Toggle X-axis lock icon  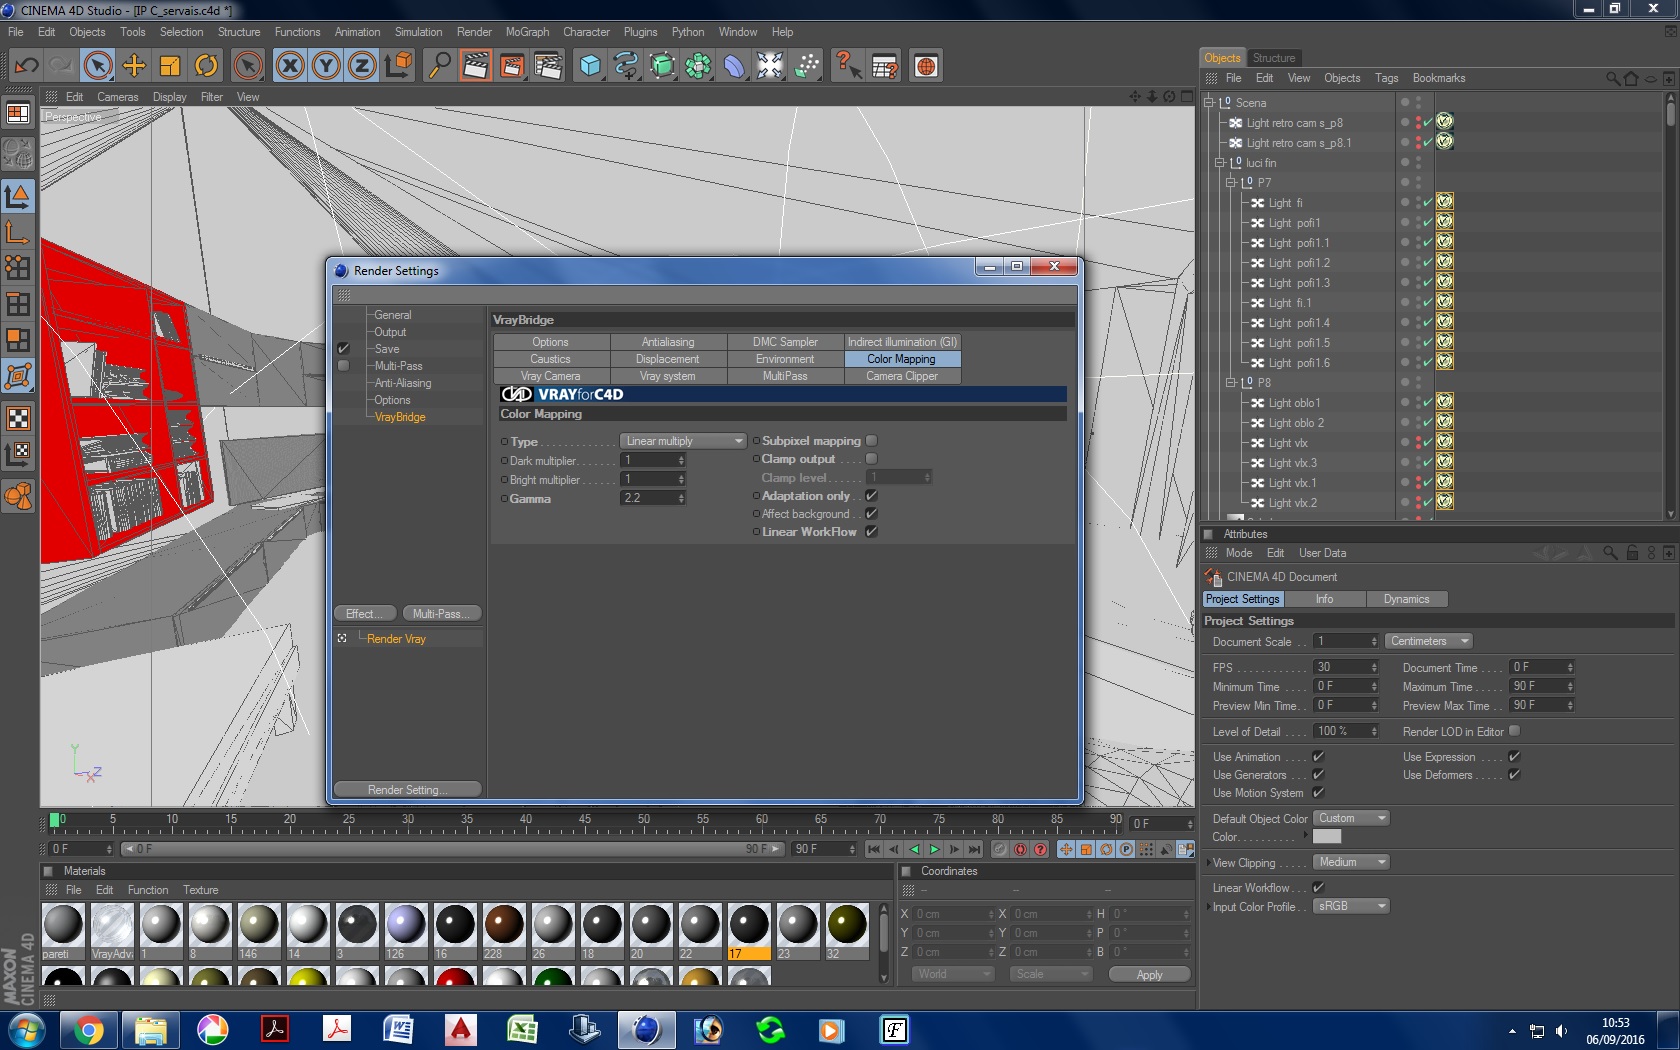(x=290, y=66)
